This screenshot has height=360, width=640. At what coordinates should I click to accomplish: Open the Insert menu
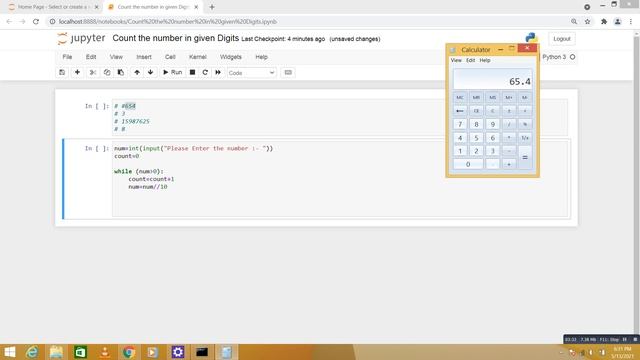(x=144, y=57)
